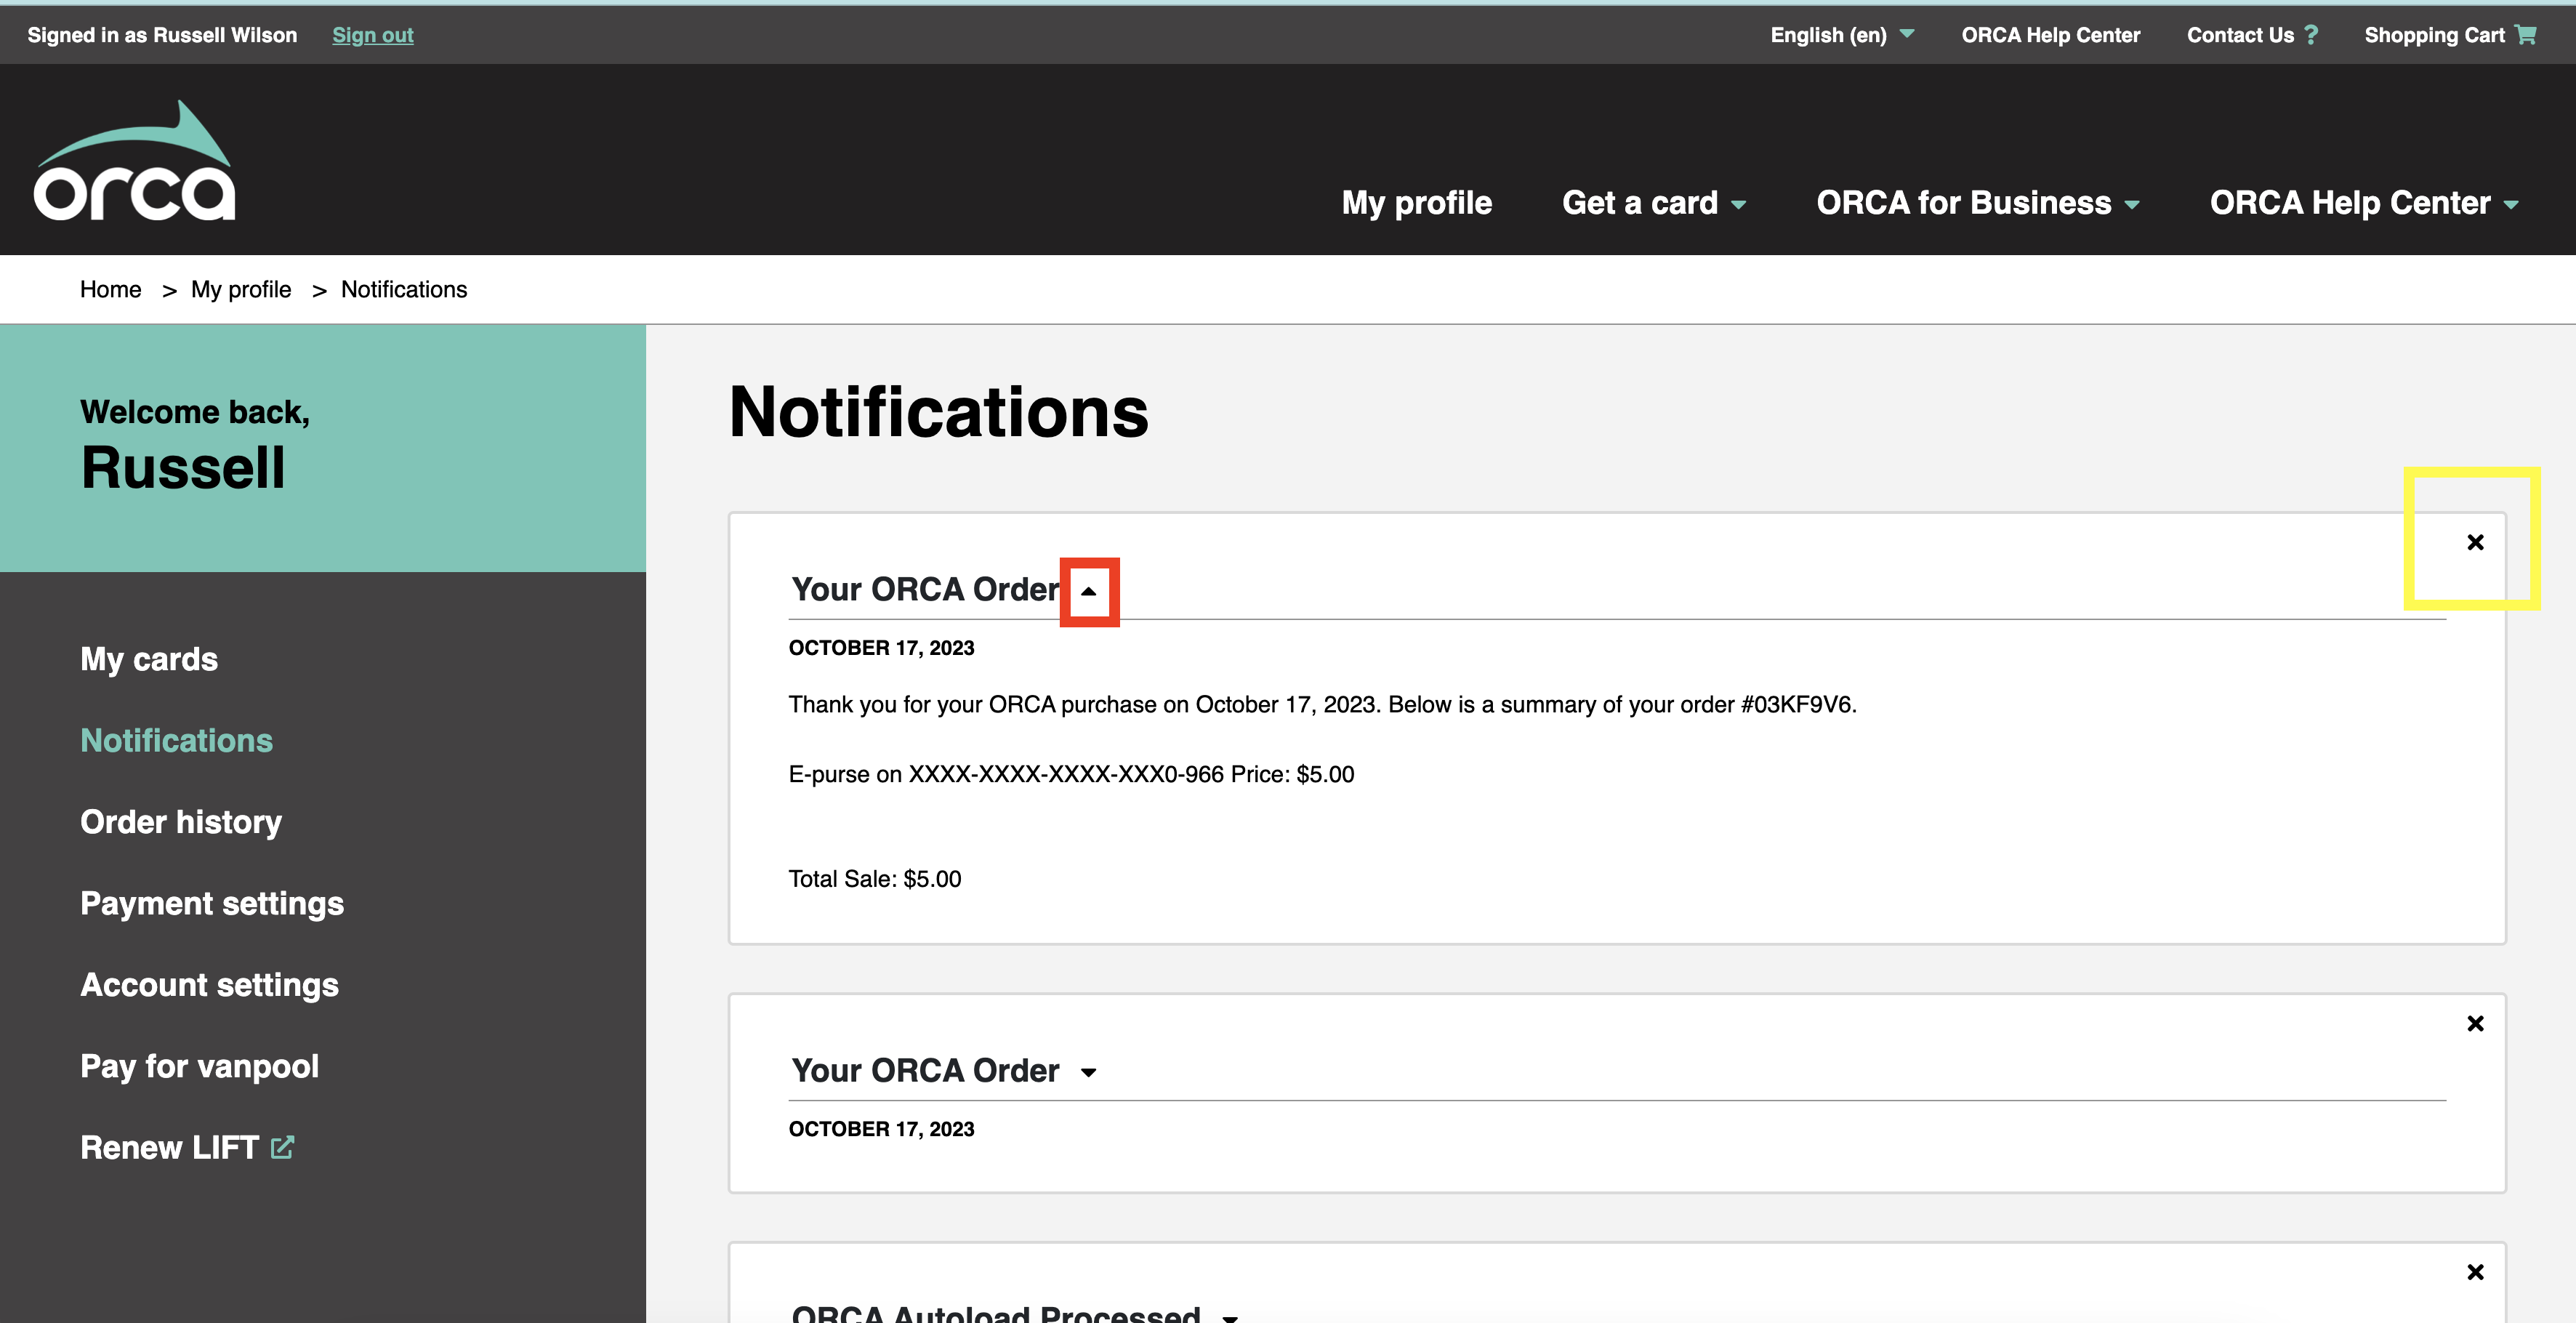Viewport: 2576px width, 1323px height.
Task: Click the Signed in as Russell Wilson text
Action: 162,35
